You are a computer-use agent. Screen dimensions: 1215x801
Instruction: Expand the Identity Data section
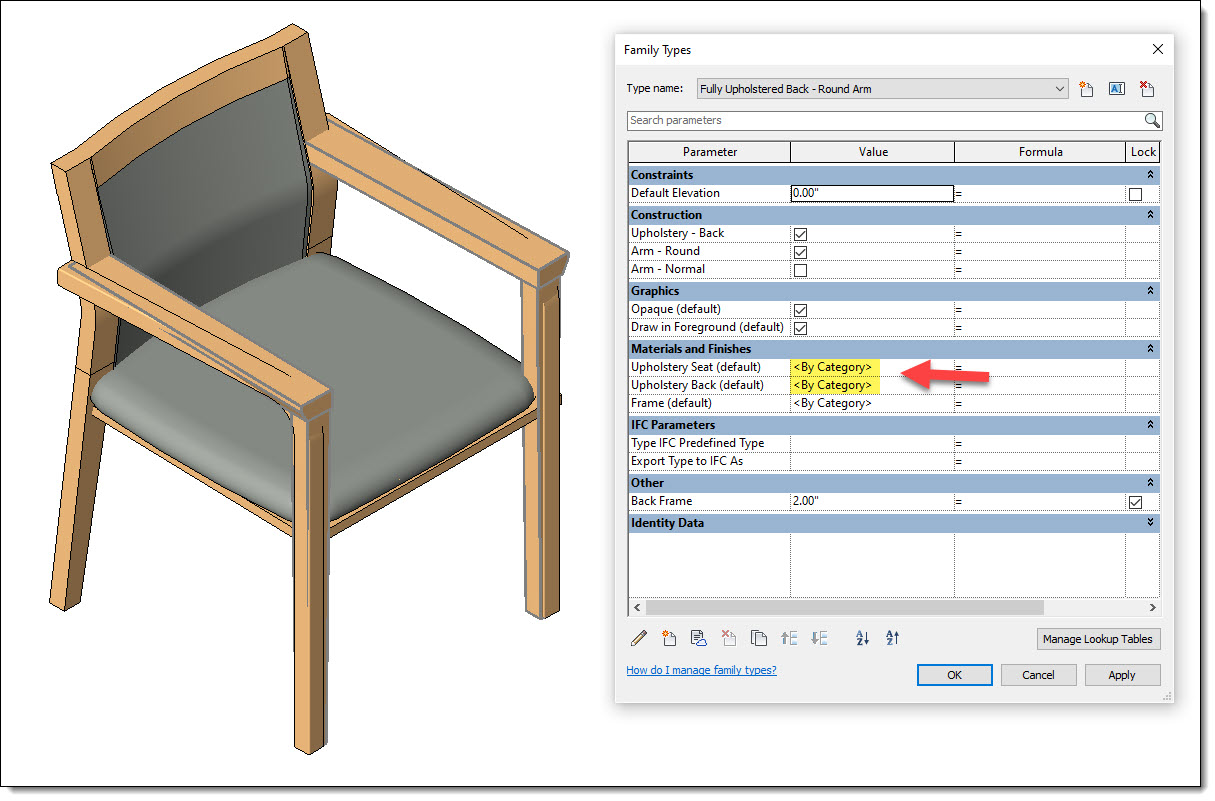click(1149, 522)
